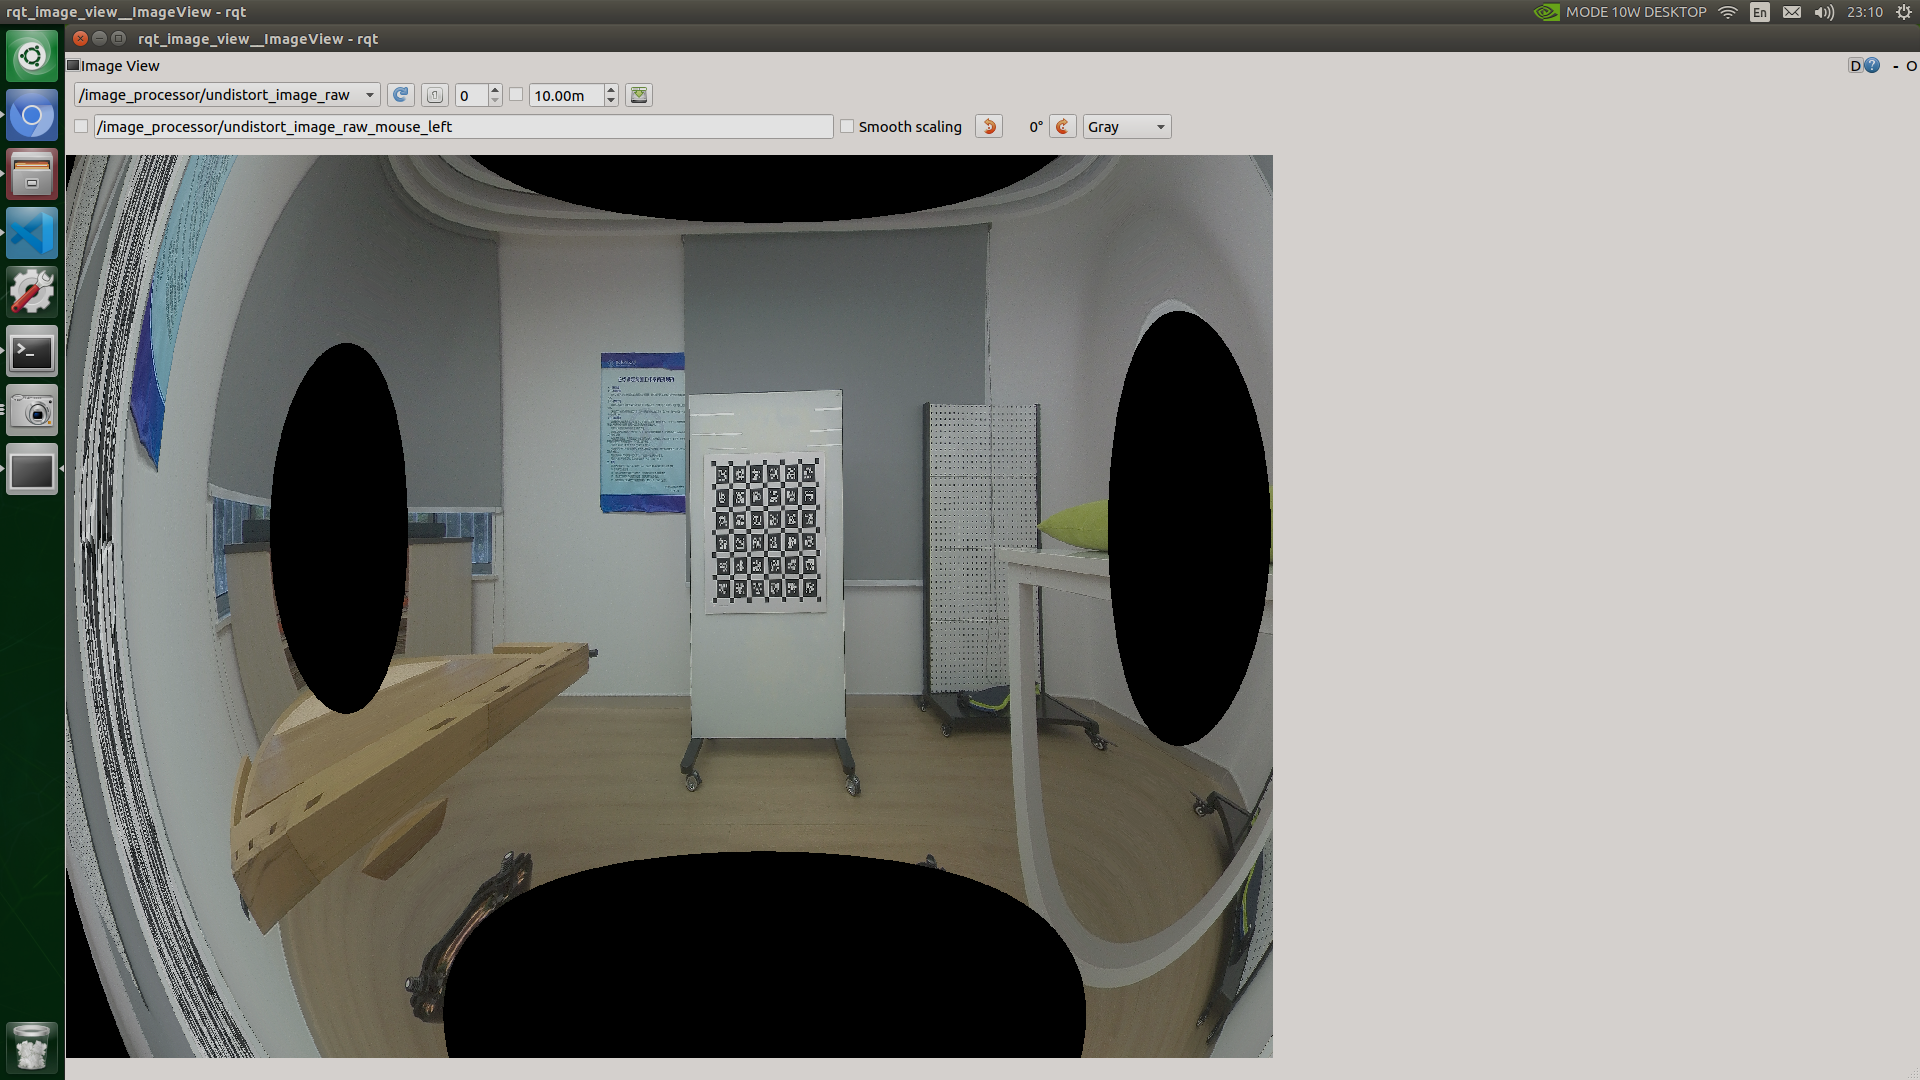
Task: Rotate image right with orange arrow button
Action: coord(1063,127)
